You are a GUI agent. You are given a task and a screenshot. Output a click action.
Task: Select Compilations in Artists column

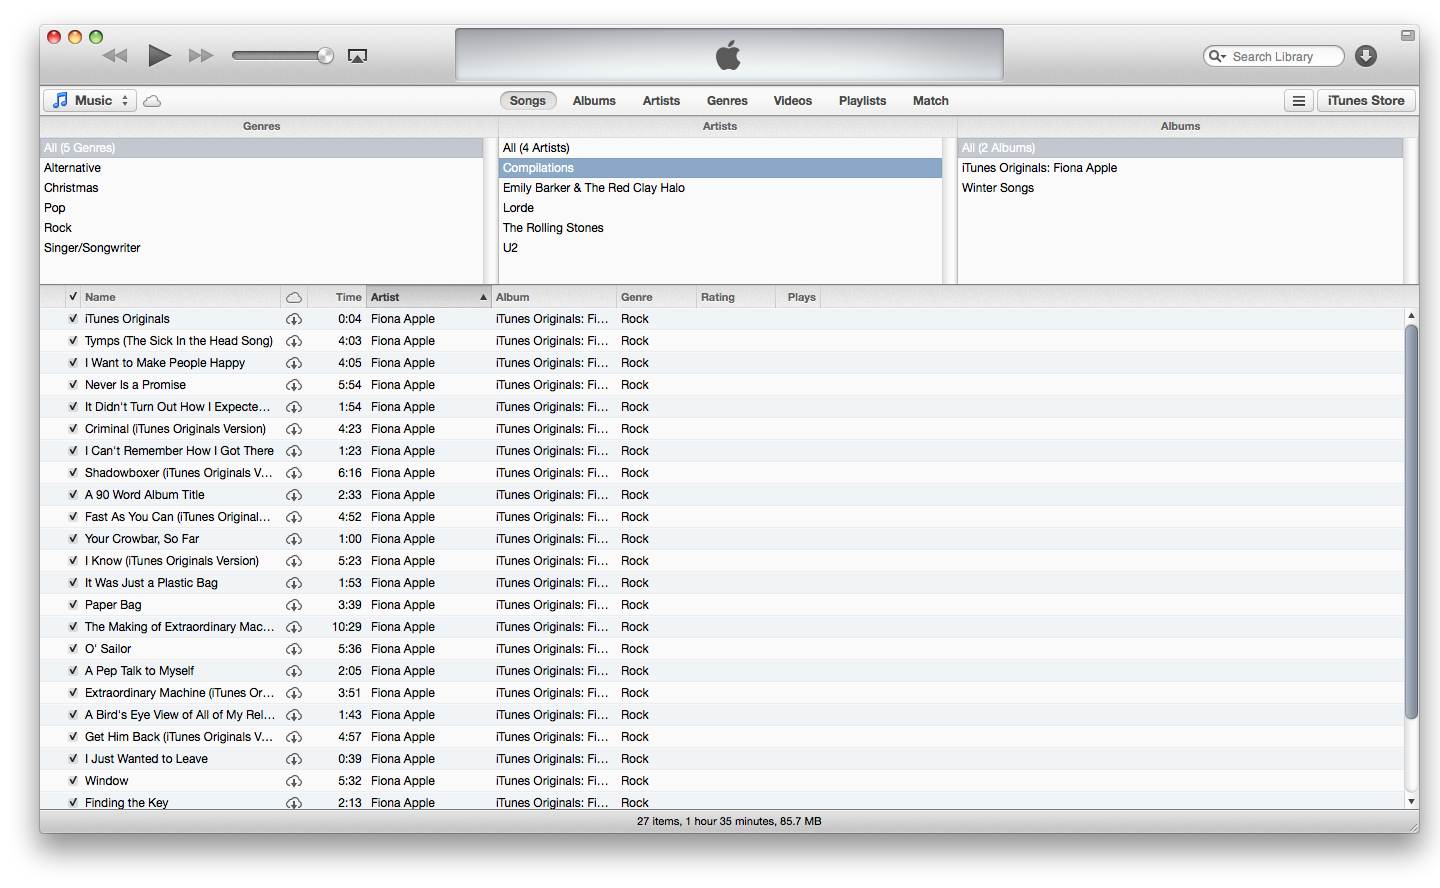coord(720,168)
